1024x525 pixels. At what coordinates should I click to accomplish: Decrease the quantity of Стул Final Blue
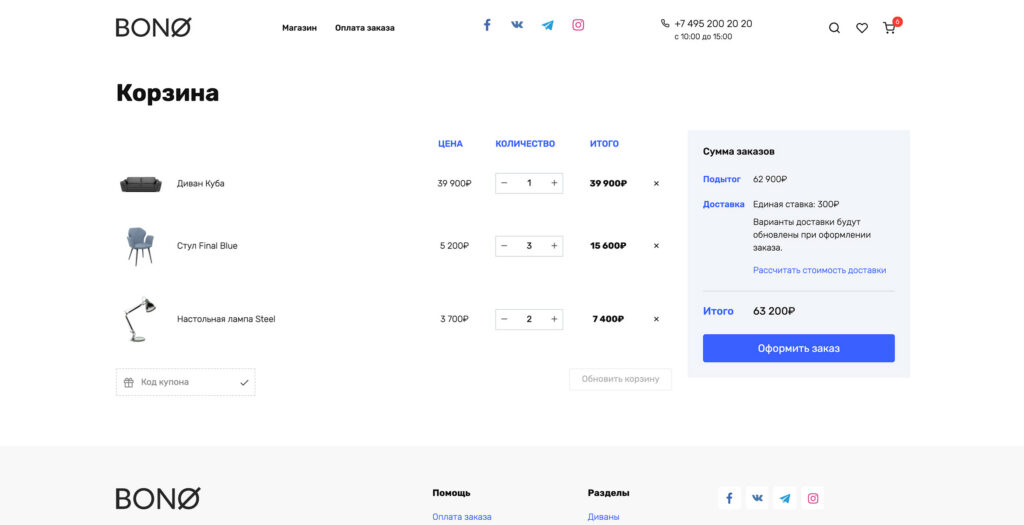504,246
